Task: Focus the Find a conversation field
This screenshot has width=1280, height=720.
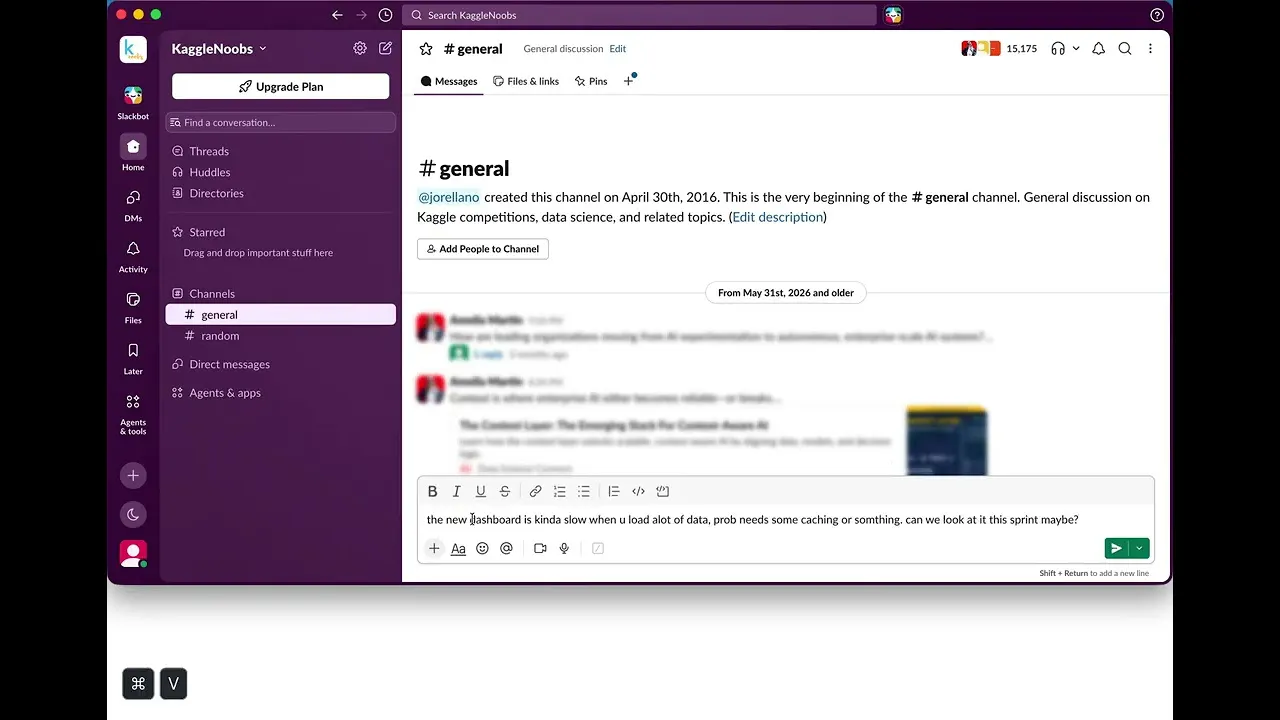Action: (281, 122)
